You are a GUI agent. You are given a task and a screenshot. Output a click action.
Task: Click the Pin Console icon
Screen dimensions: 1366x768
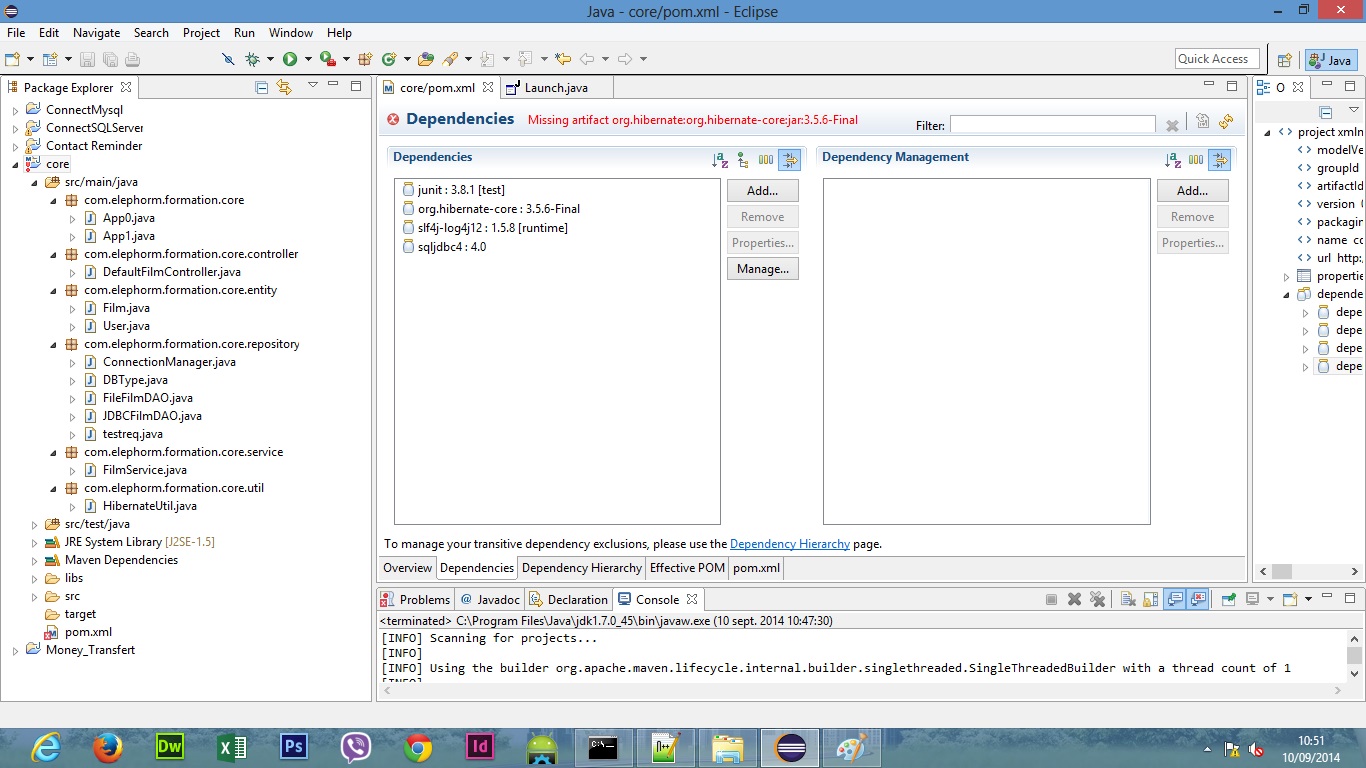pyautogui.click(x=1228, y=599)
